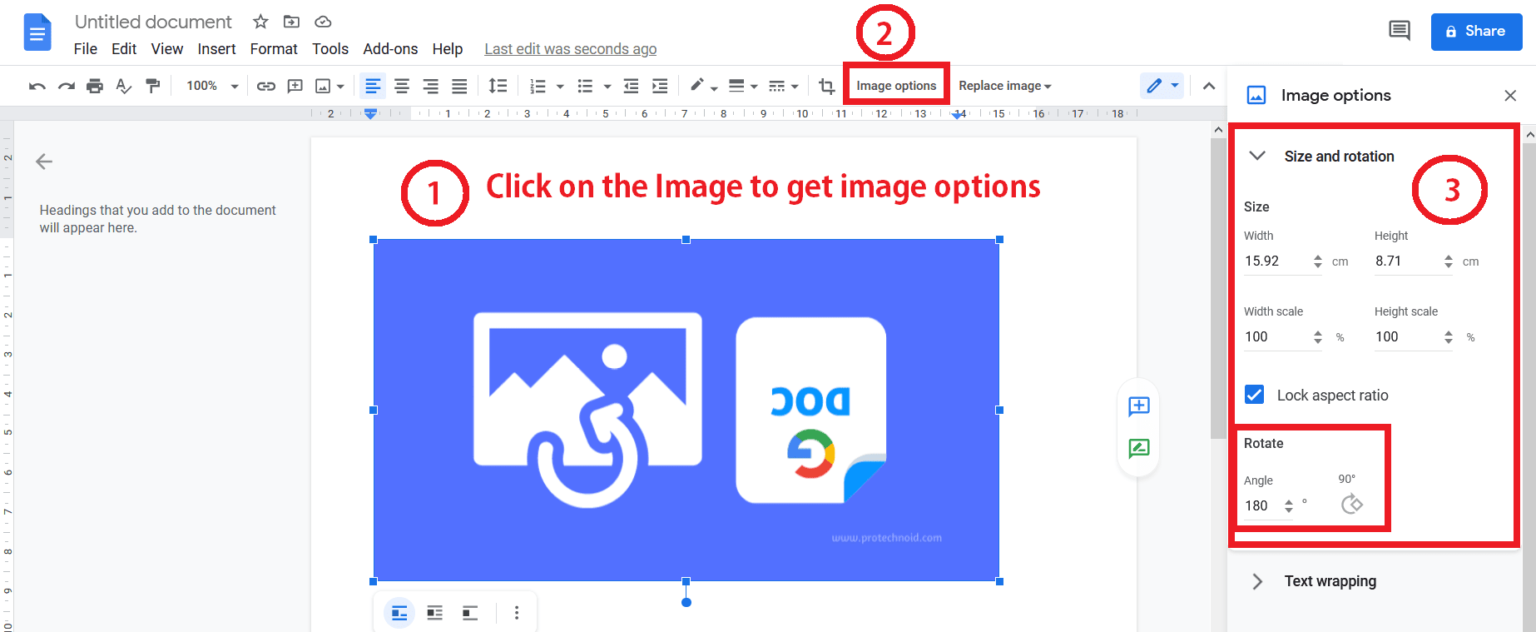Click the Width input field
This screenshot has height=632, width=1536.
(x=1283, y=261)
